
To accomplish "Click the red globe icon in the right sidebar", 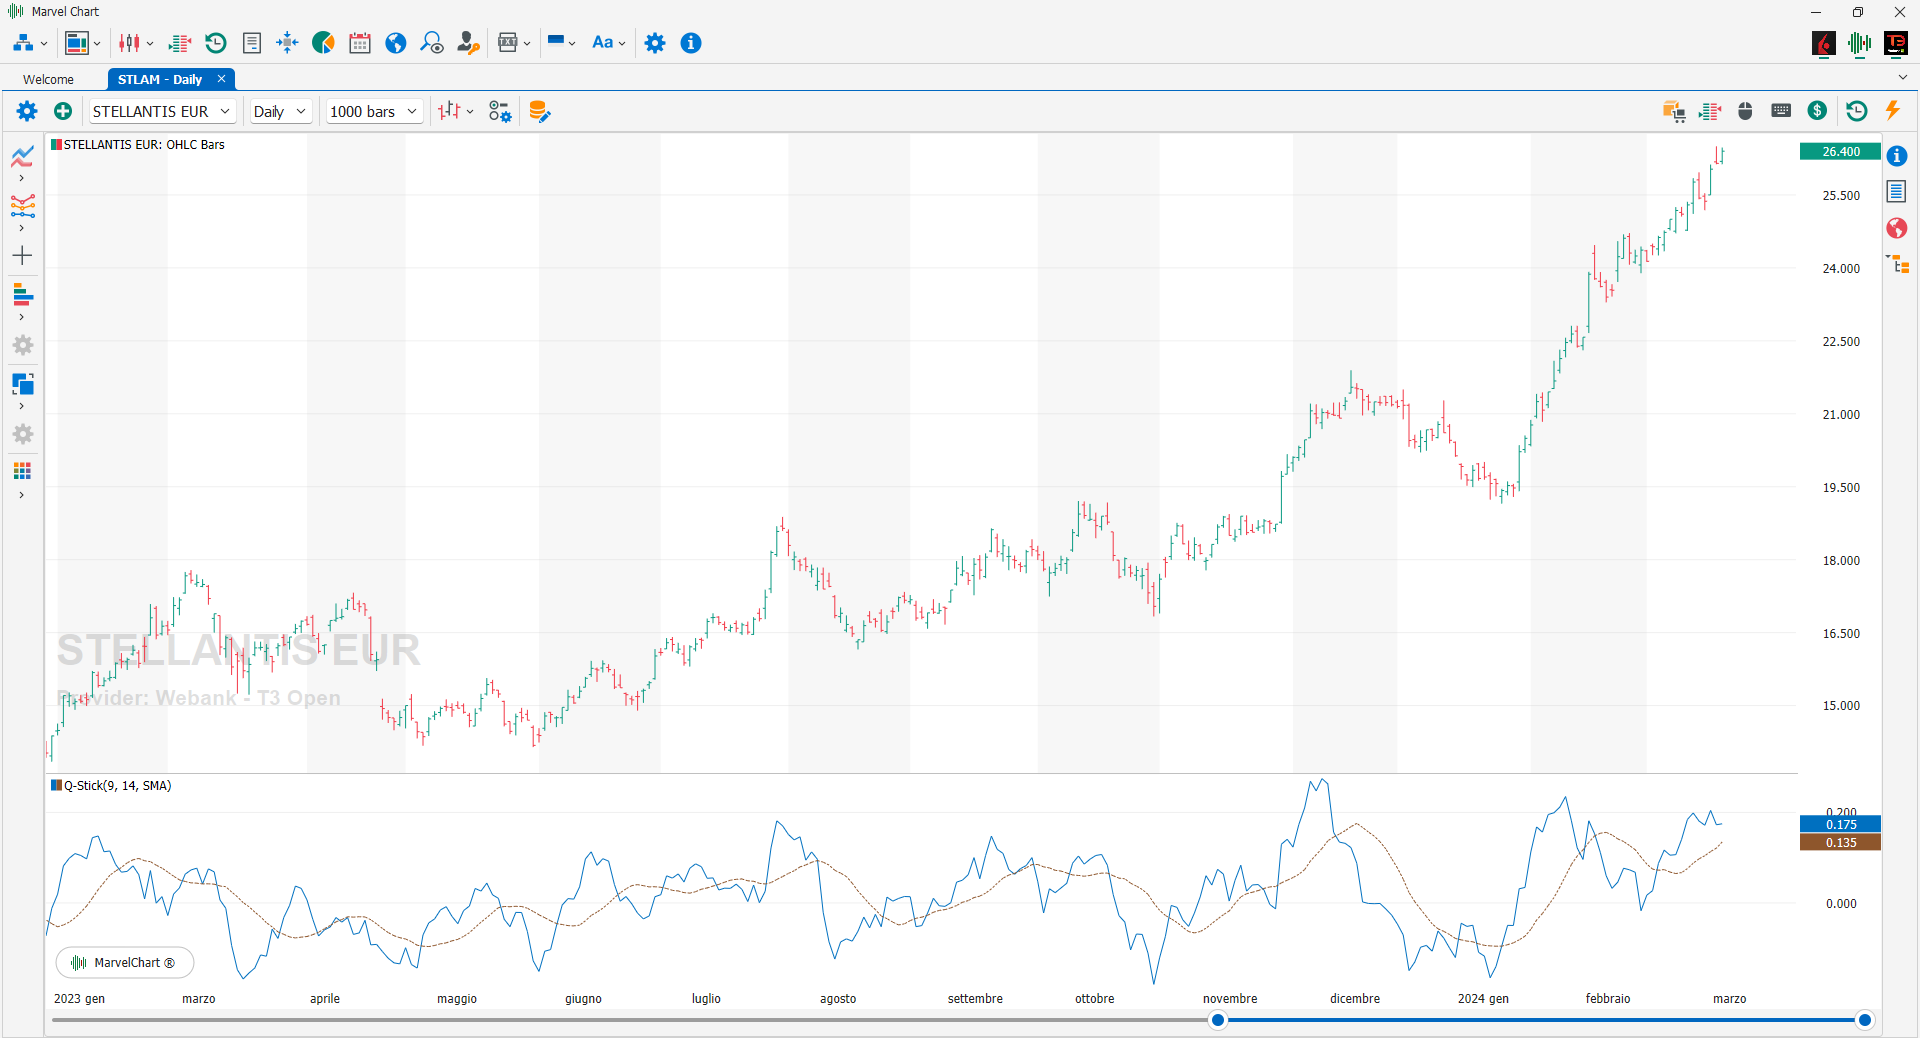I will [1897, 228].
